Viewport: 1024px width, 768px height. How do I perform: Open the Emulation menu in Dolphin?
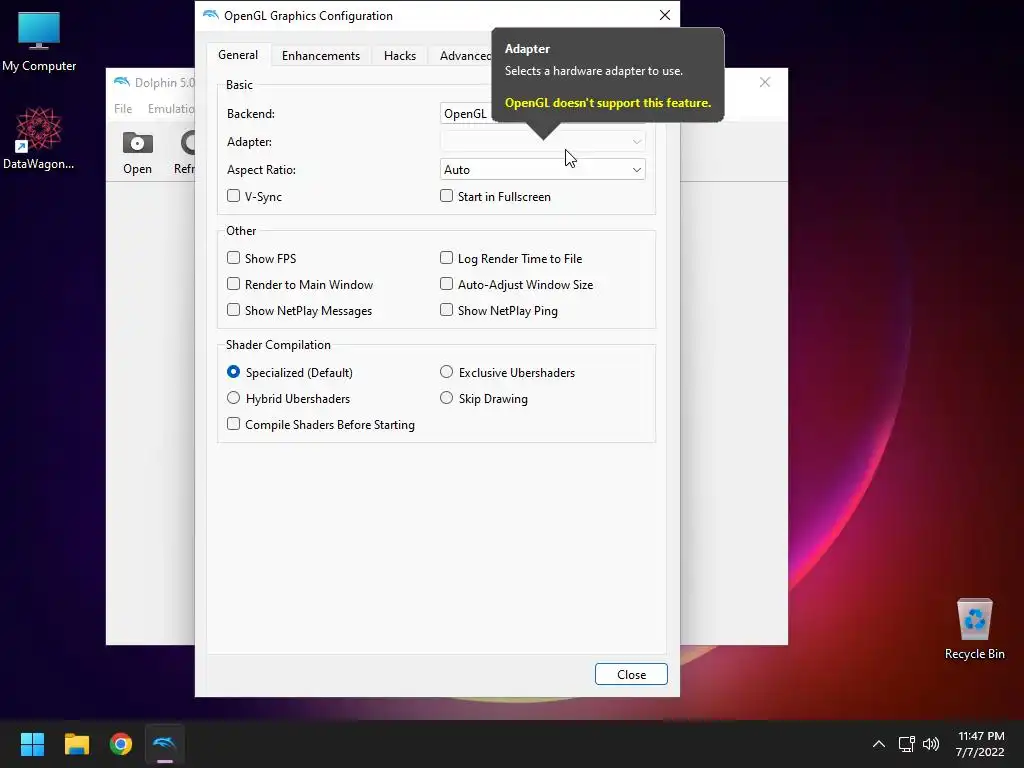[170, 108]
